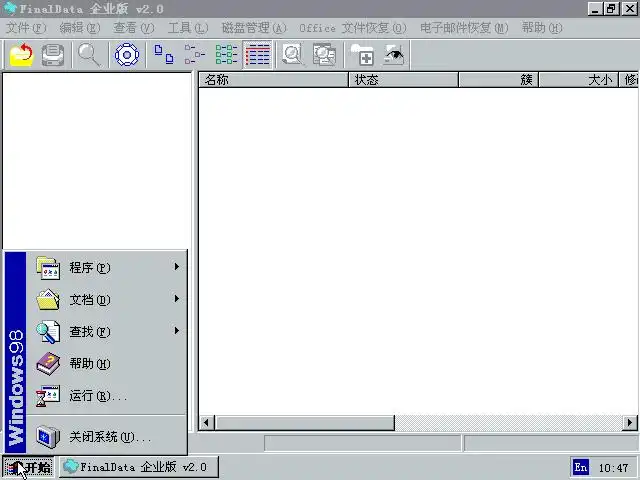The width and height of the screenshot is (640, 480).
Task: Select 关闭系统(U)... in Start menu
Action: pos(106,437)
